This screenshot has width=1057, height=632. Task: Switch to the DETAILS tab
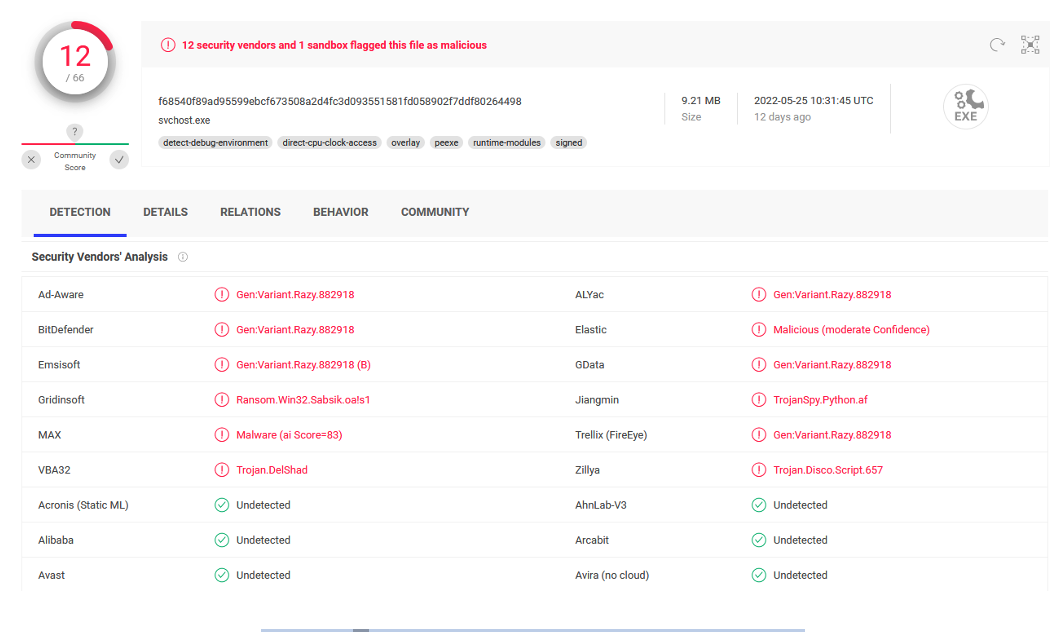165,212
